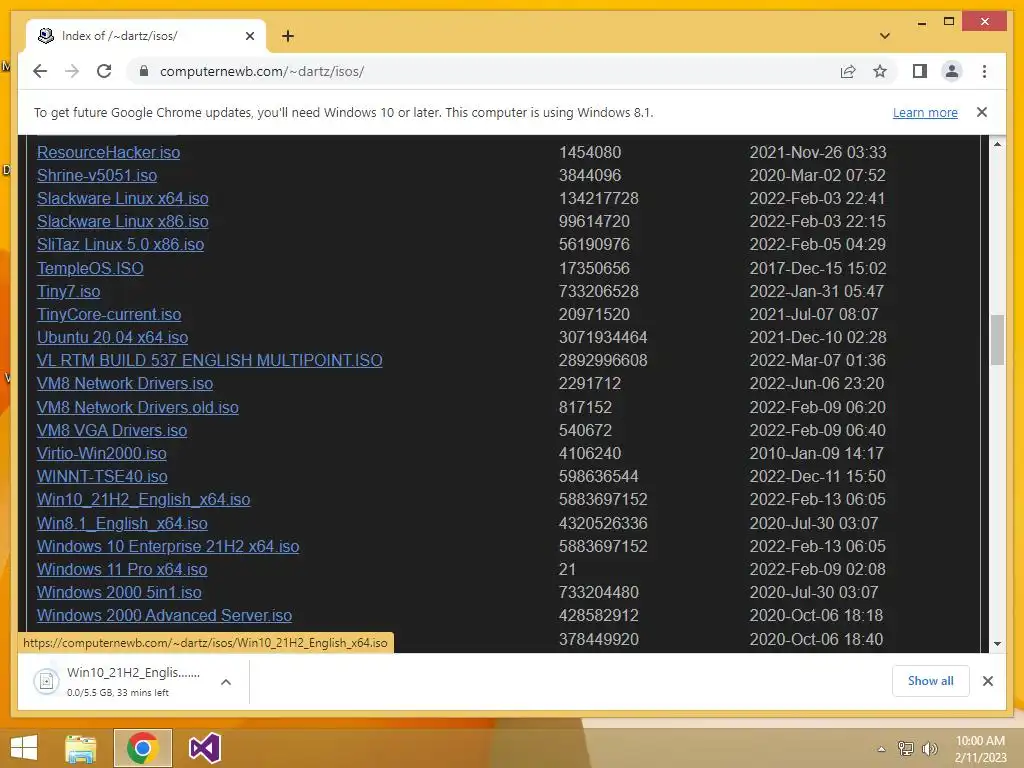Open Windows 10 Enterprise 21H2 x64.iso
This screenshot has width=1024, height=768.
click(168, 547)
